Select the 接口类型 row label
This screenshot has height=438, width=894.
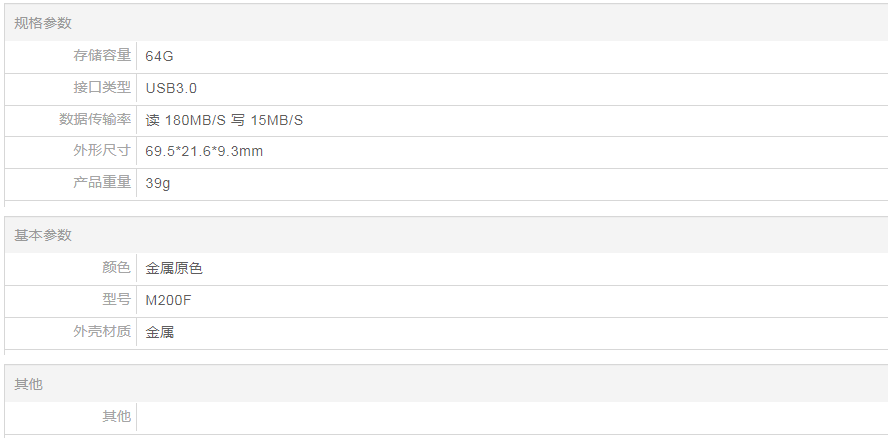[x=101, y=88]
